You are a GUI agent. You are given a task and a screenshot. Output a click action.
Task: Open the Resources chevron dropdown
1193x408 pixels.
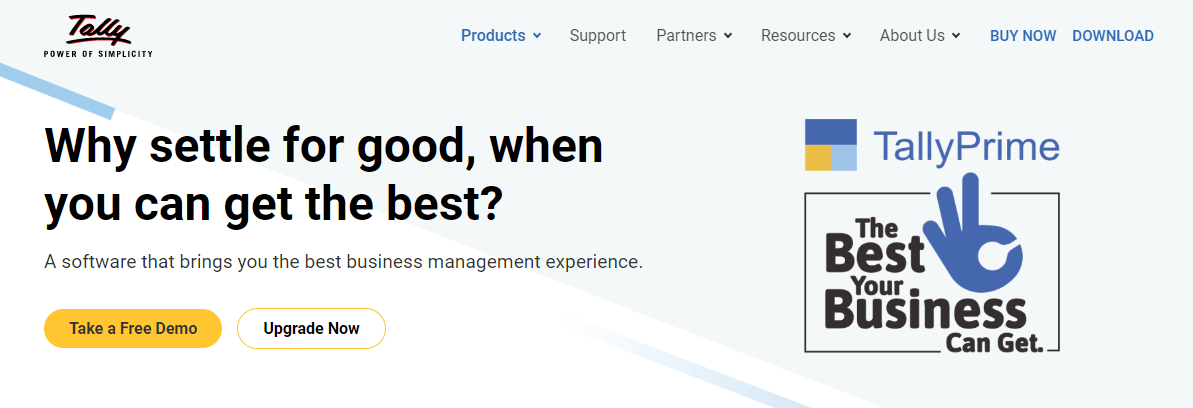(847, 36)
